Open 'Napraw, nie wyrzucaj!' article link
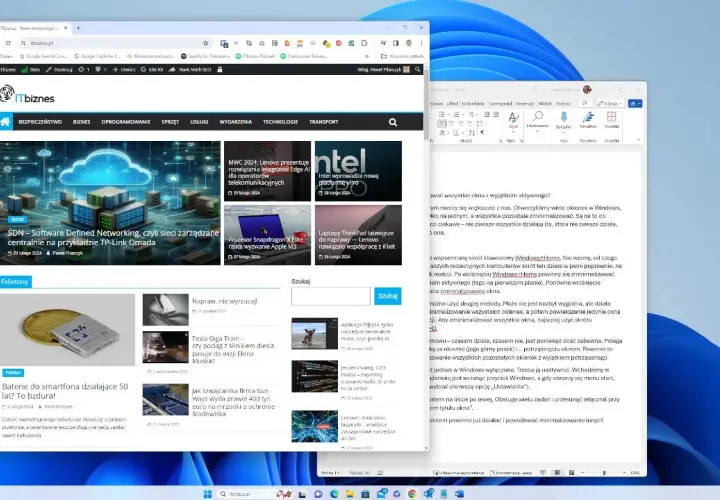The height and width of the screenshot is (500, 720). 225,301
